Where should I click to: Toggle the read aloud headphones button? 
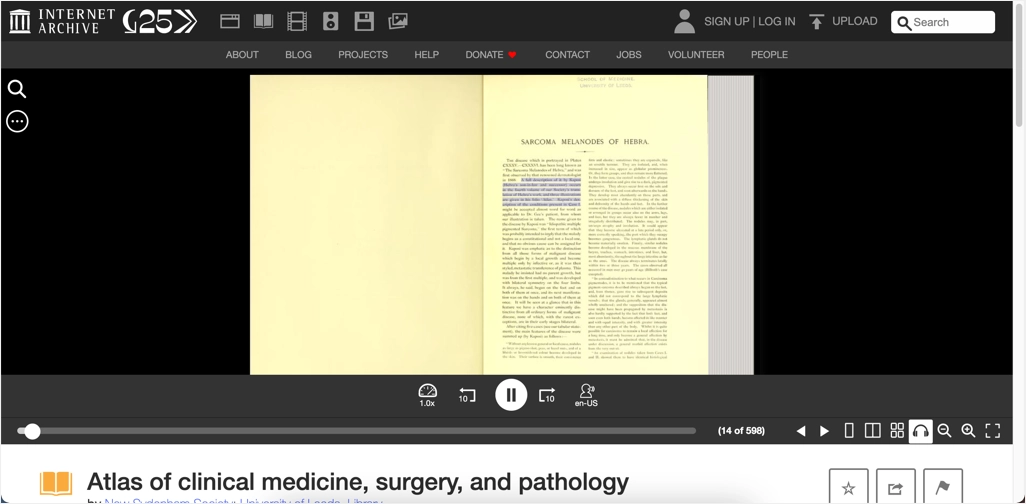pyautogui.click(x=921, y=431)
